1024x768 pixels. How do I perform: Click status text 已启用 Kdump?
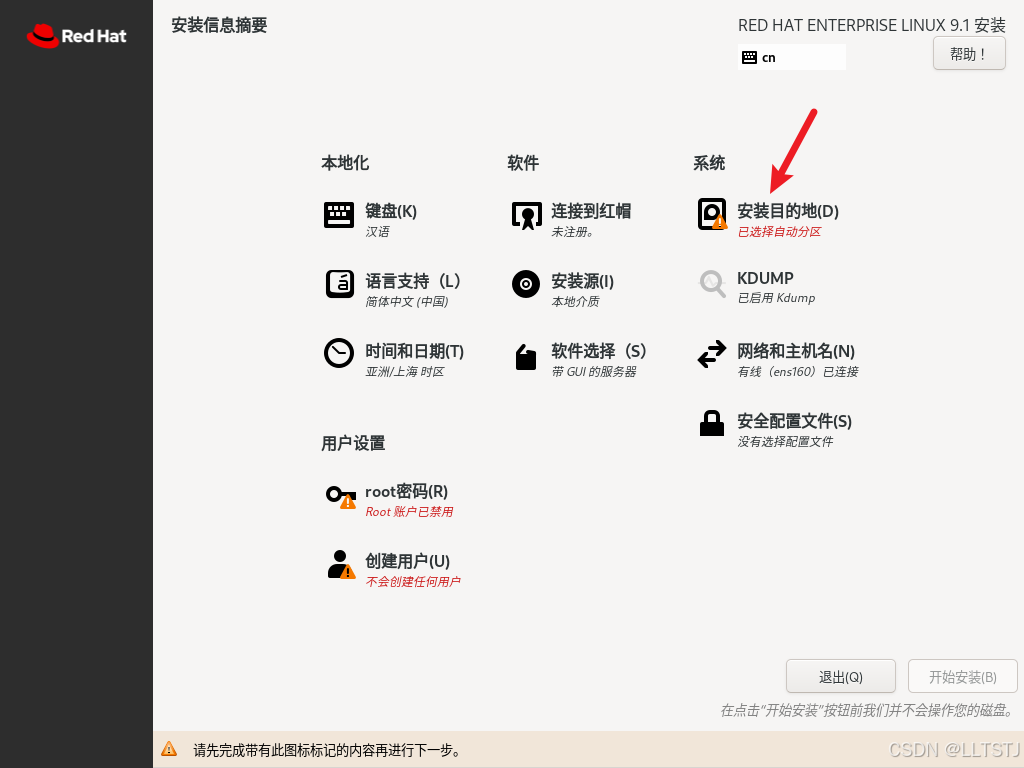[x=776, y=298]
